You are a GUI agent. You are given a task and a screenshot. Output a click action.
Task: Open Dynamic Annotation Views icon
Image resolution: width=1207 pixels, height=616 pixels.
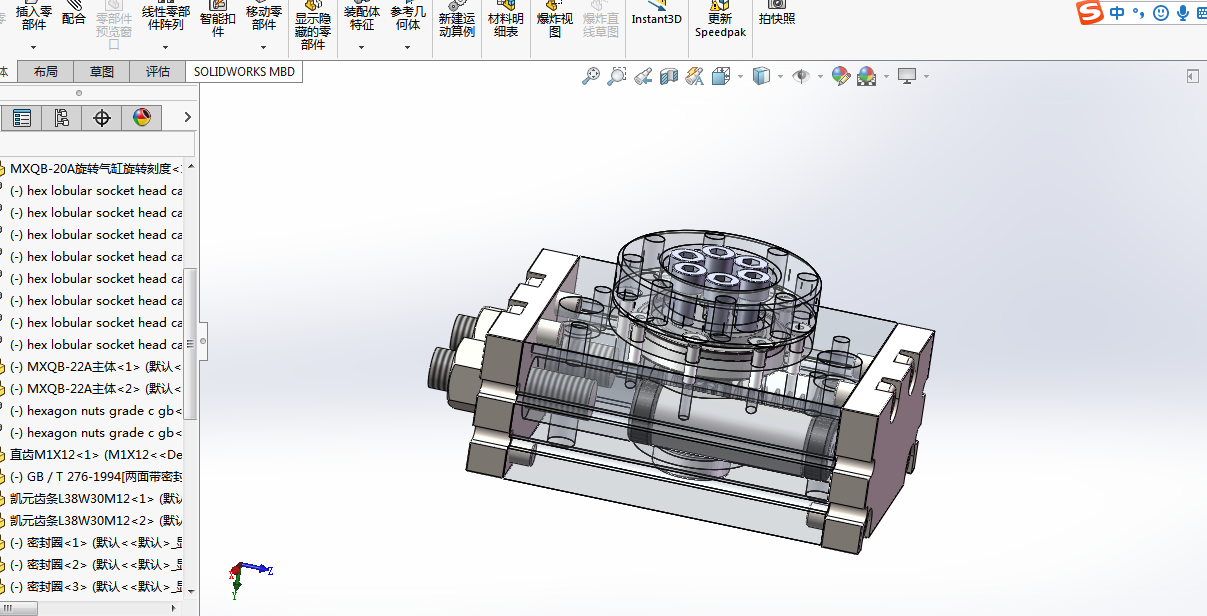[x=695, y=76]
